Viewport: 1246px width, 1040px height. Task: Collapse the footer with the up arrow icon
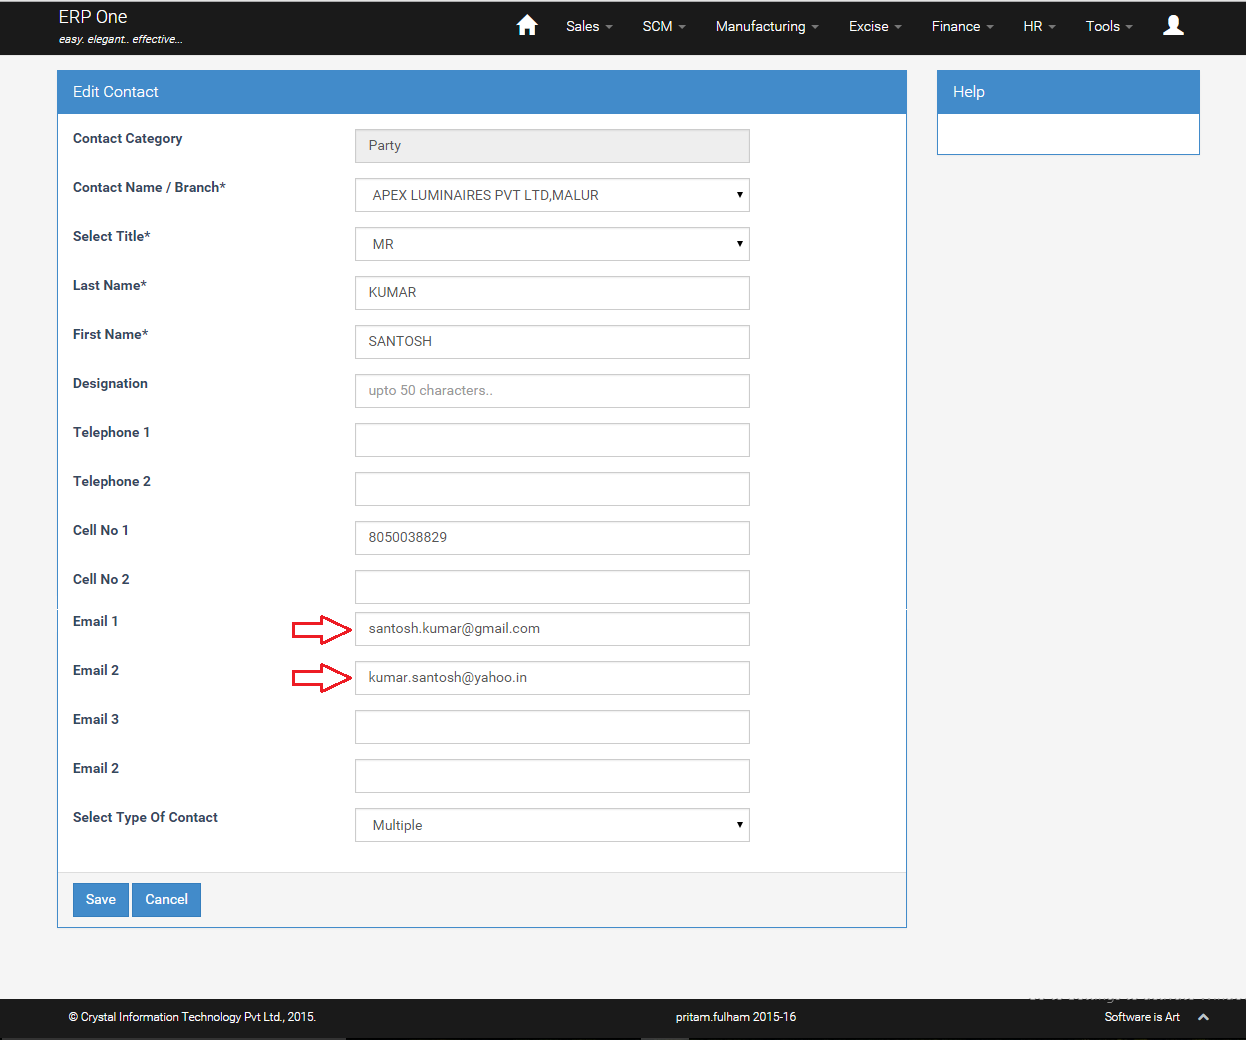1202,1016
